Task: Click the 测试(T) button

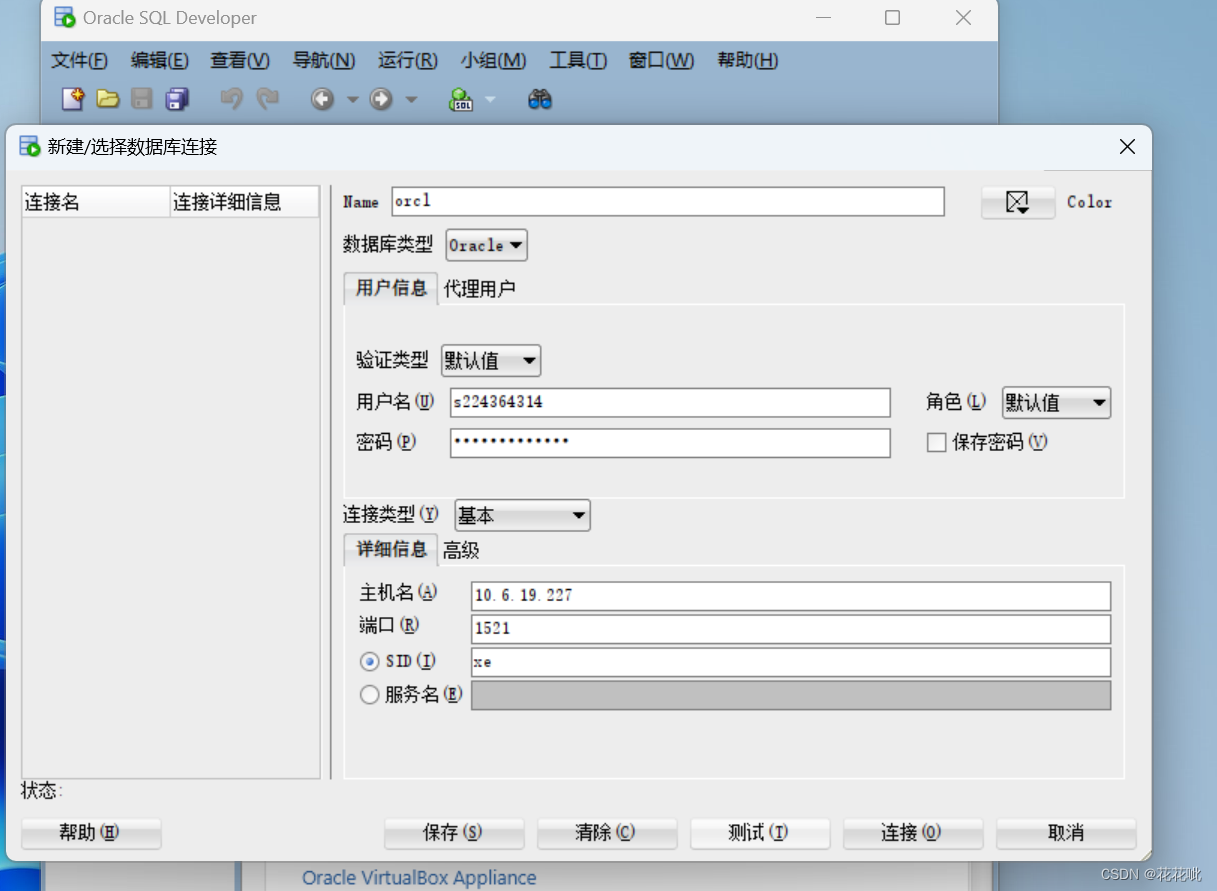Action: [x=760, y=833]
